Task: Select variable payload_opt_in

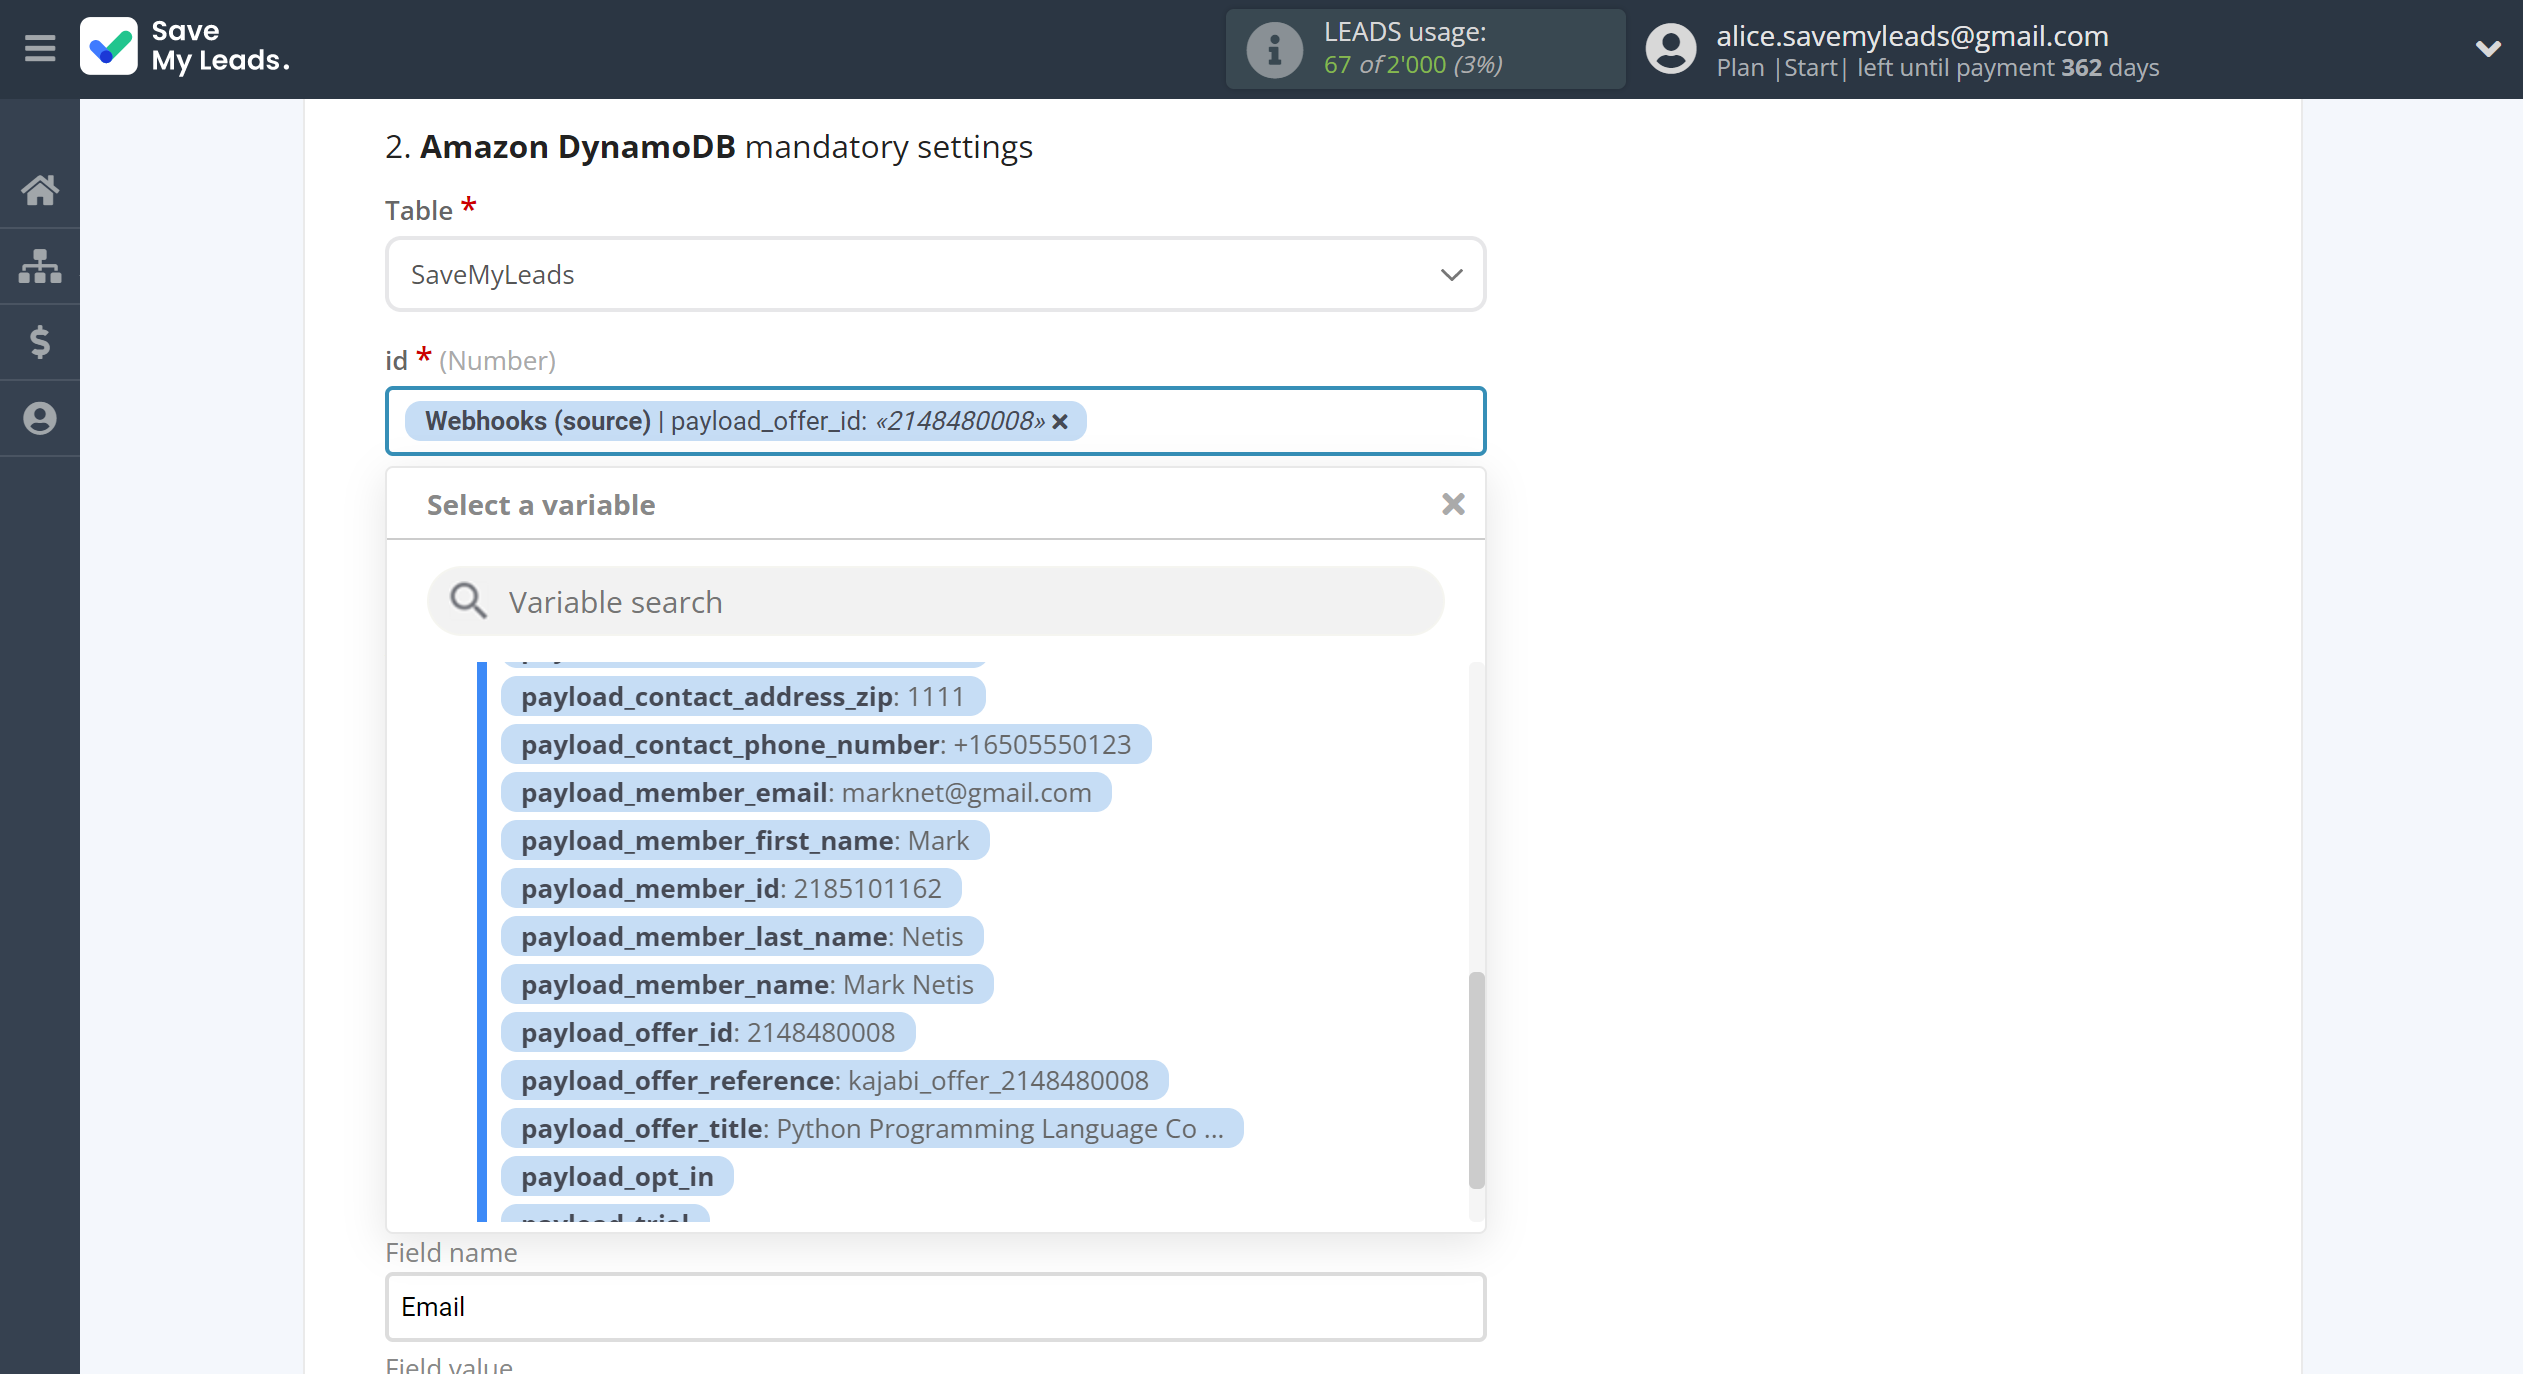Action: click(x=617, y=1176)
